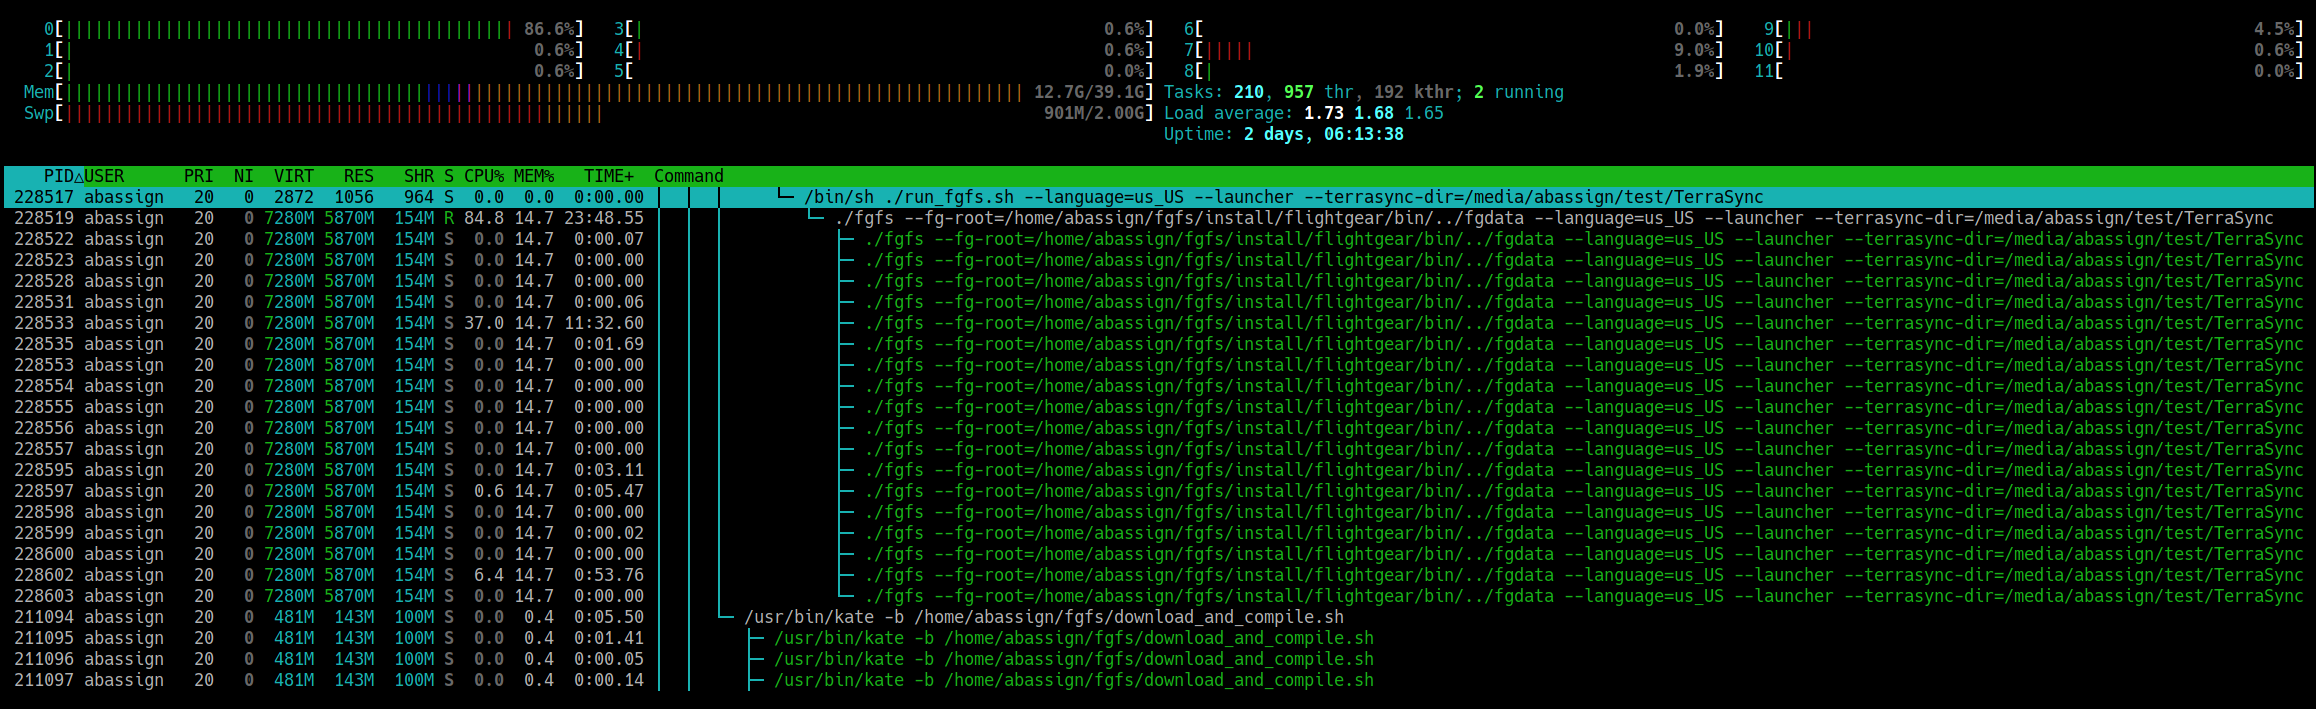Image resolution: width=2316 pixels, height=709 pixels.
Task: Select process row with PID 228535
Action: point(1159,344)
